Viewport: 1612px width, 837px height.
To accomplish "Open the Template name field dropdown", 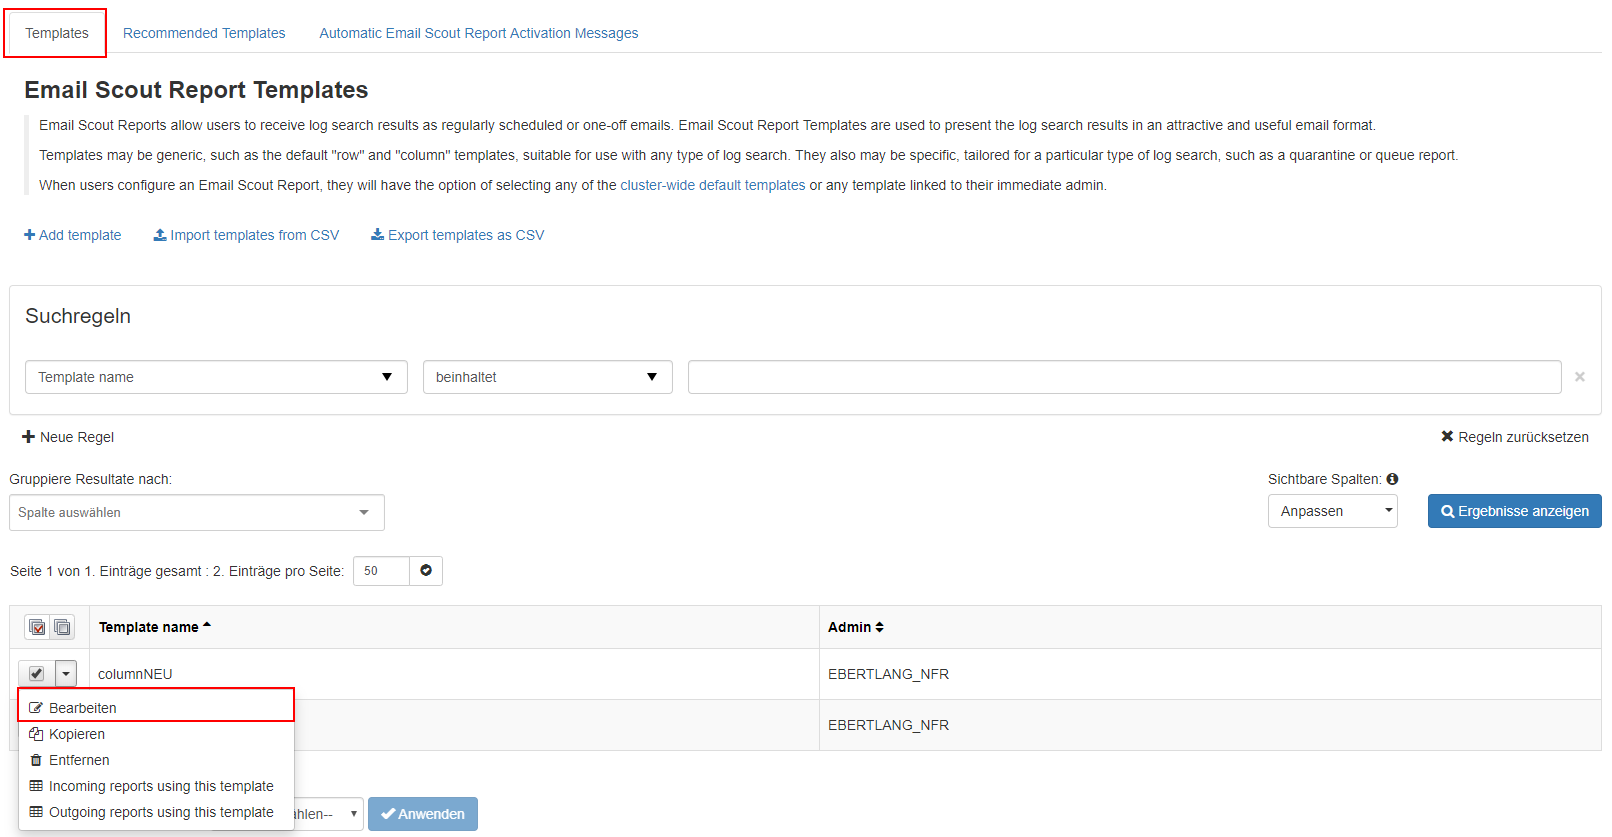I will click(x=216, y=377).
